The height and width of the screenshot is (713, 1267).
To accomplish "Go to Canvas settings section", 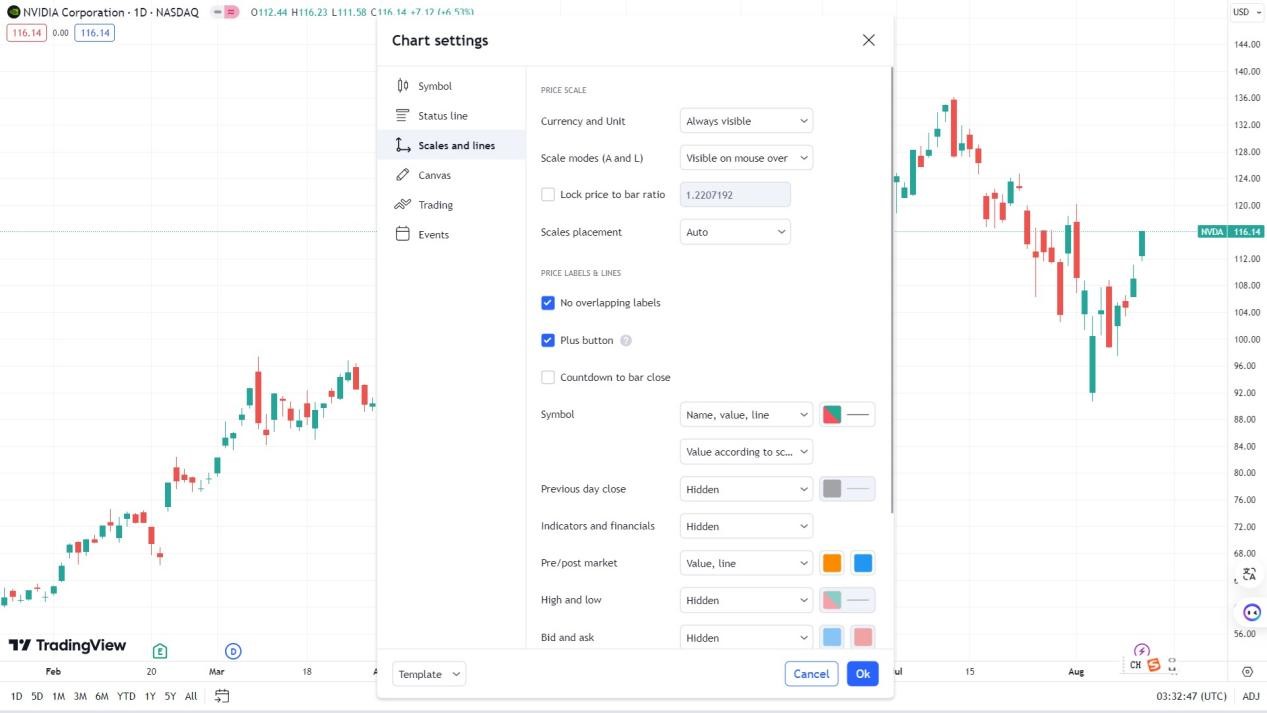I will pyautogui.click(x=434, y=175).
